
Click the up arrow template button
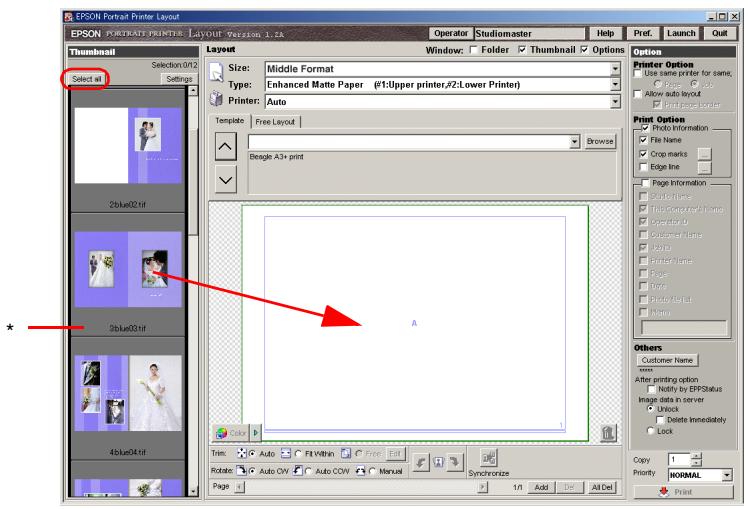tap(225, 146)
